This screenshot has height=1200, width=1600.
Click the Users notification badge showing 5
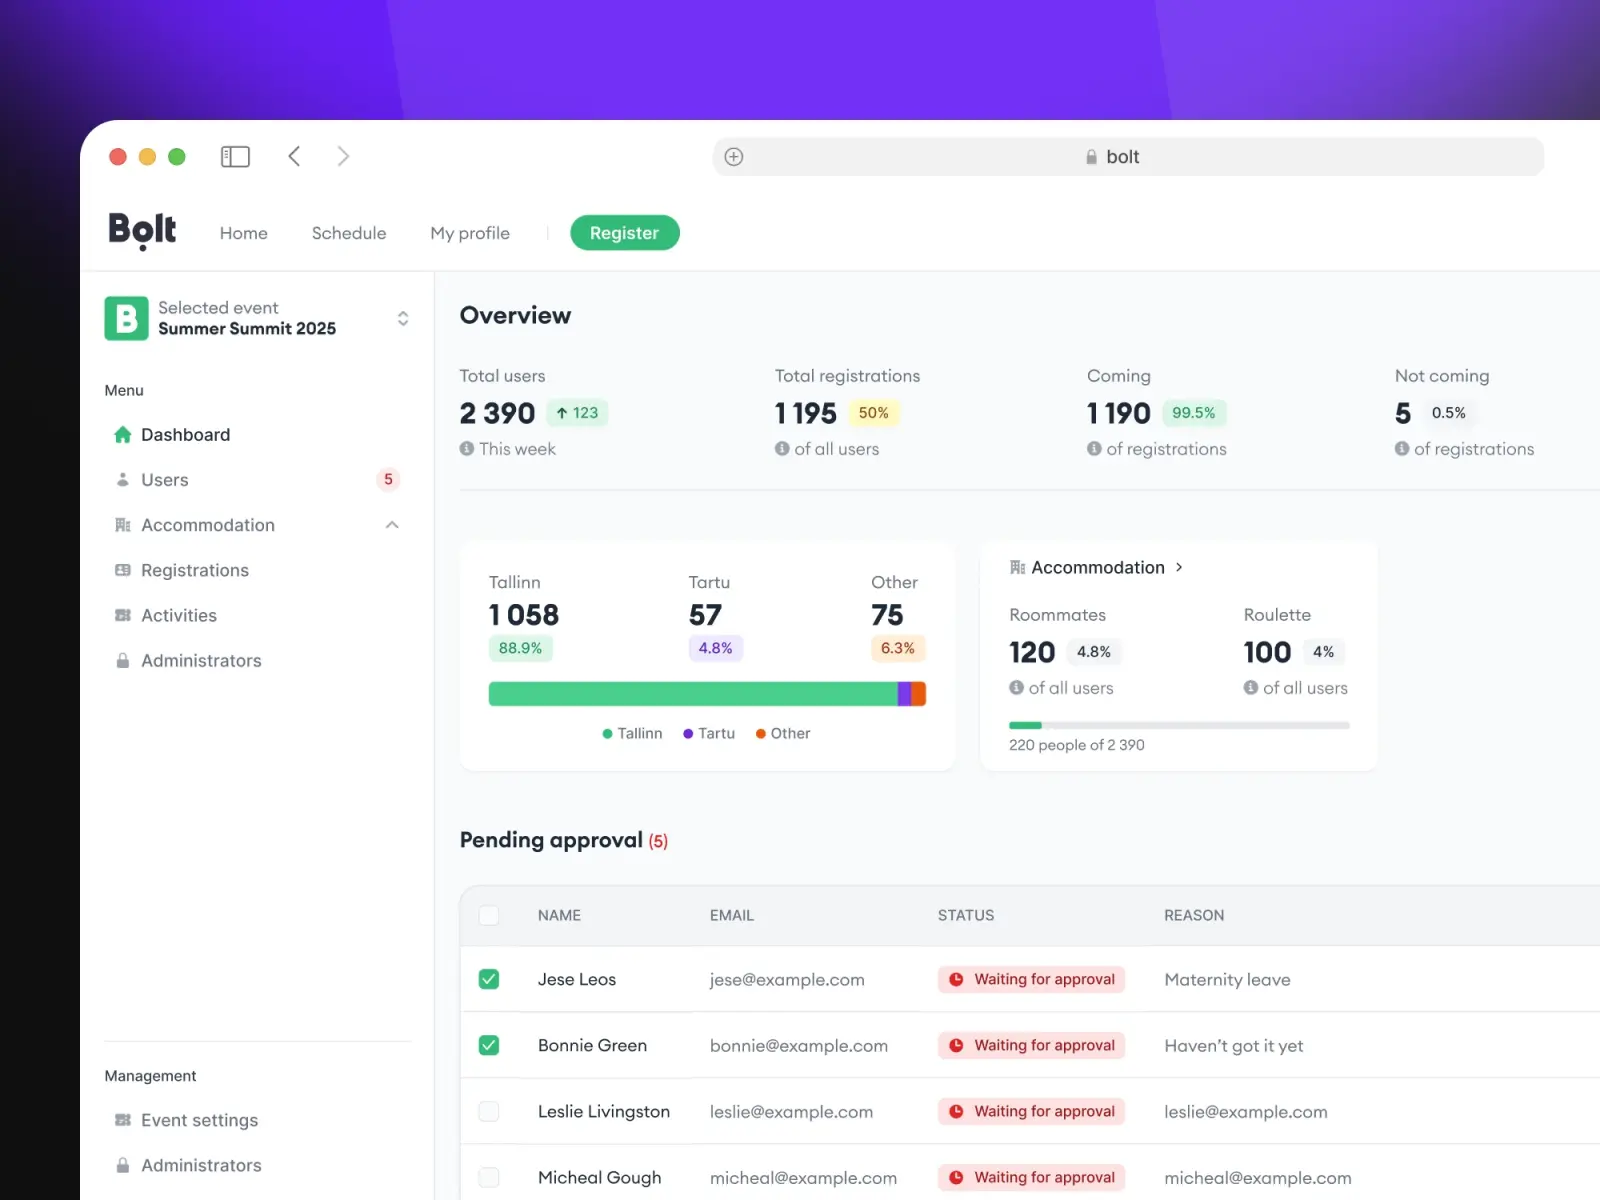(389, 480)
